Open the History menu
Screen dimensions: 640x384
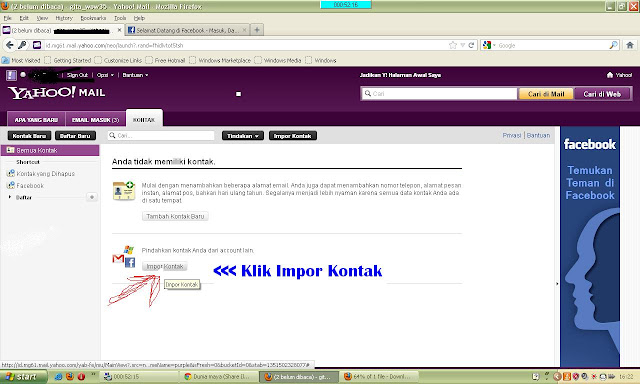[x=64, y=18]
